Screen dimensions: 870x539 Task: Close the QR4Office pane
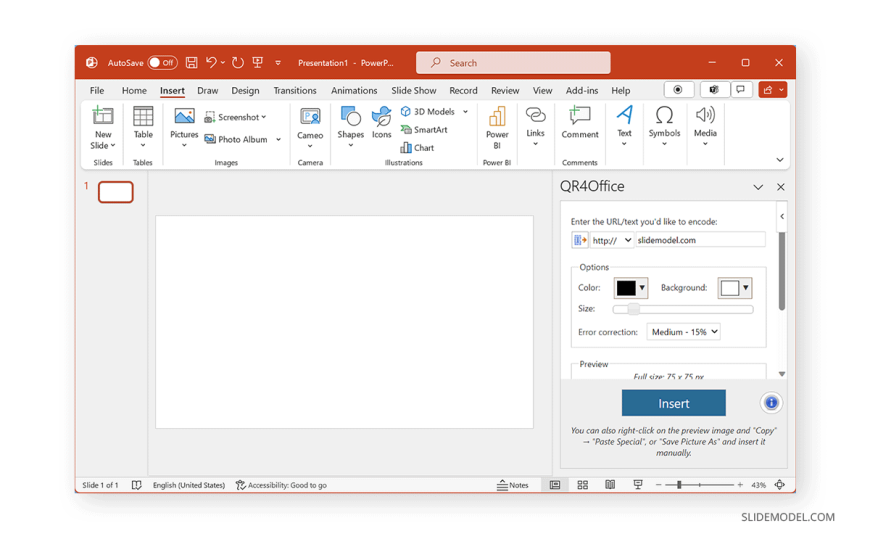pyautogui.click(x=781, y=187)
